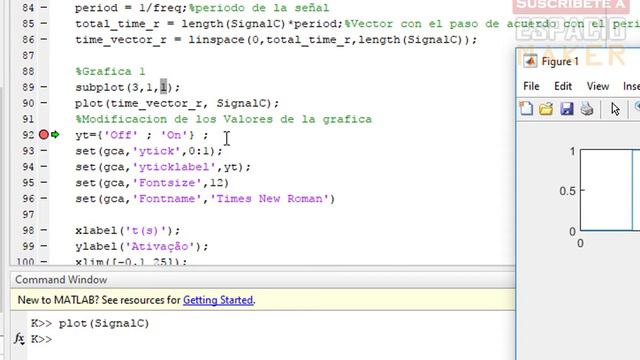
Task: Click the 'Fontsize' string on line 95
Action: click(167, 183)
